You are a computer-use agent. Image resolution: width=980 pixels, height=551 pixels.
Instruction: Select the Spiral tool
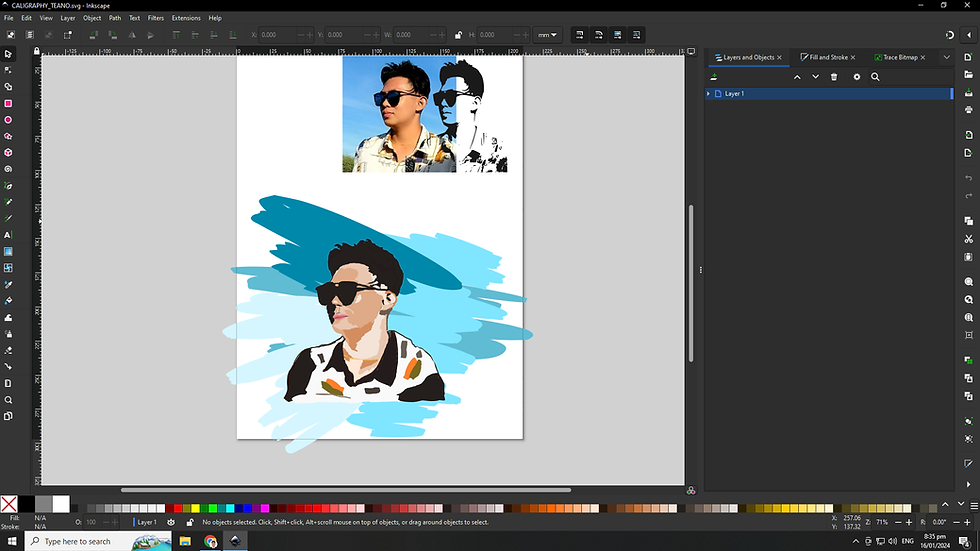click(8, 169)
